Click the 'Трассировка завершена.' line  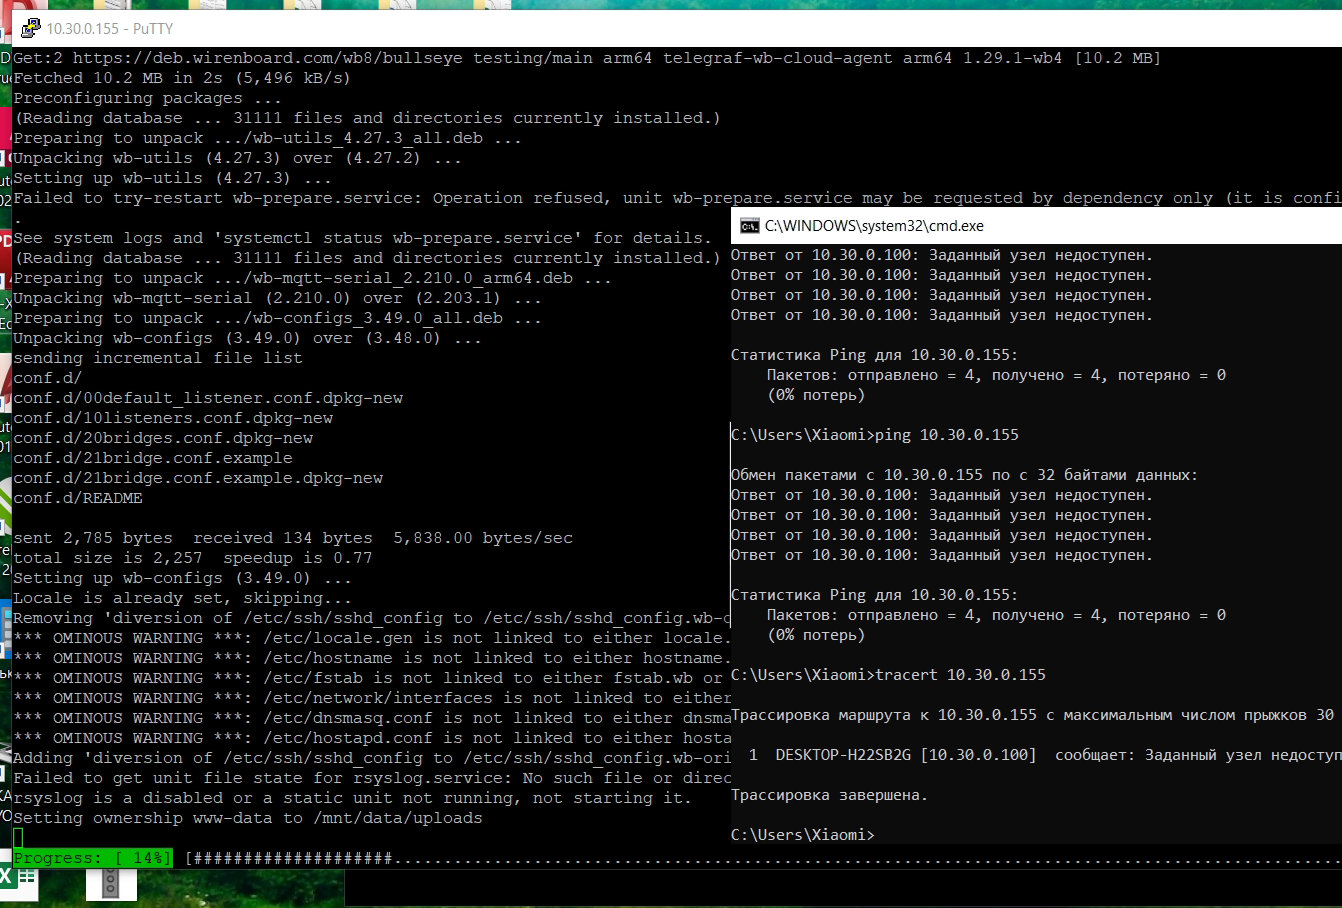point(829,795)
